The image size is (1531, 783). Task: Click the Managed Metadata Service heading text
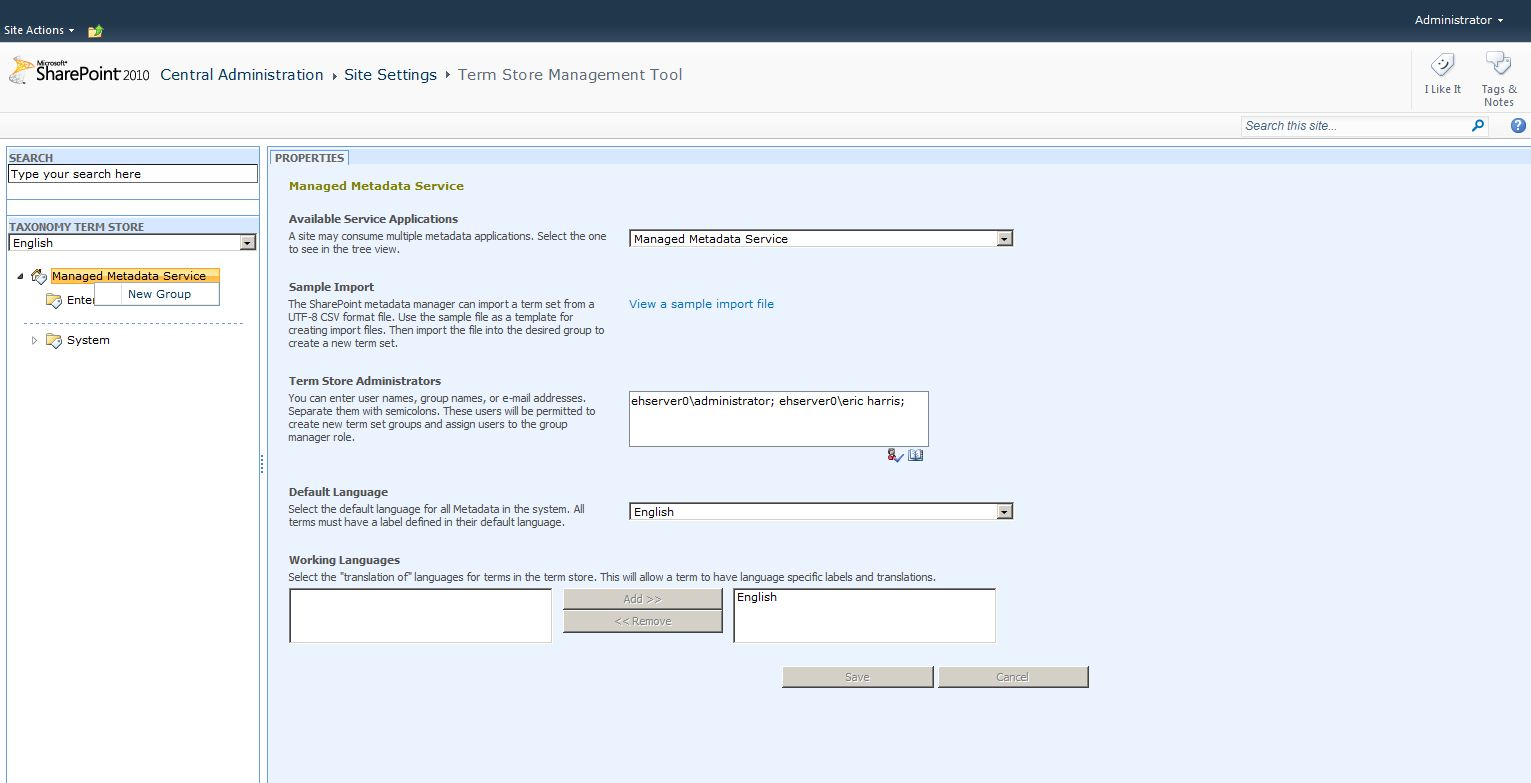coord(376,186)
